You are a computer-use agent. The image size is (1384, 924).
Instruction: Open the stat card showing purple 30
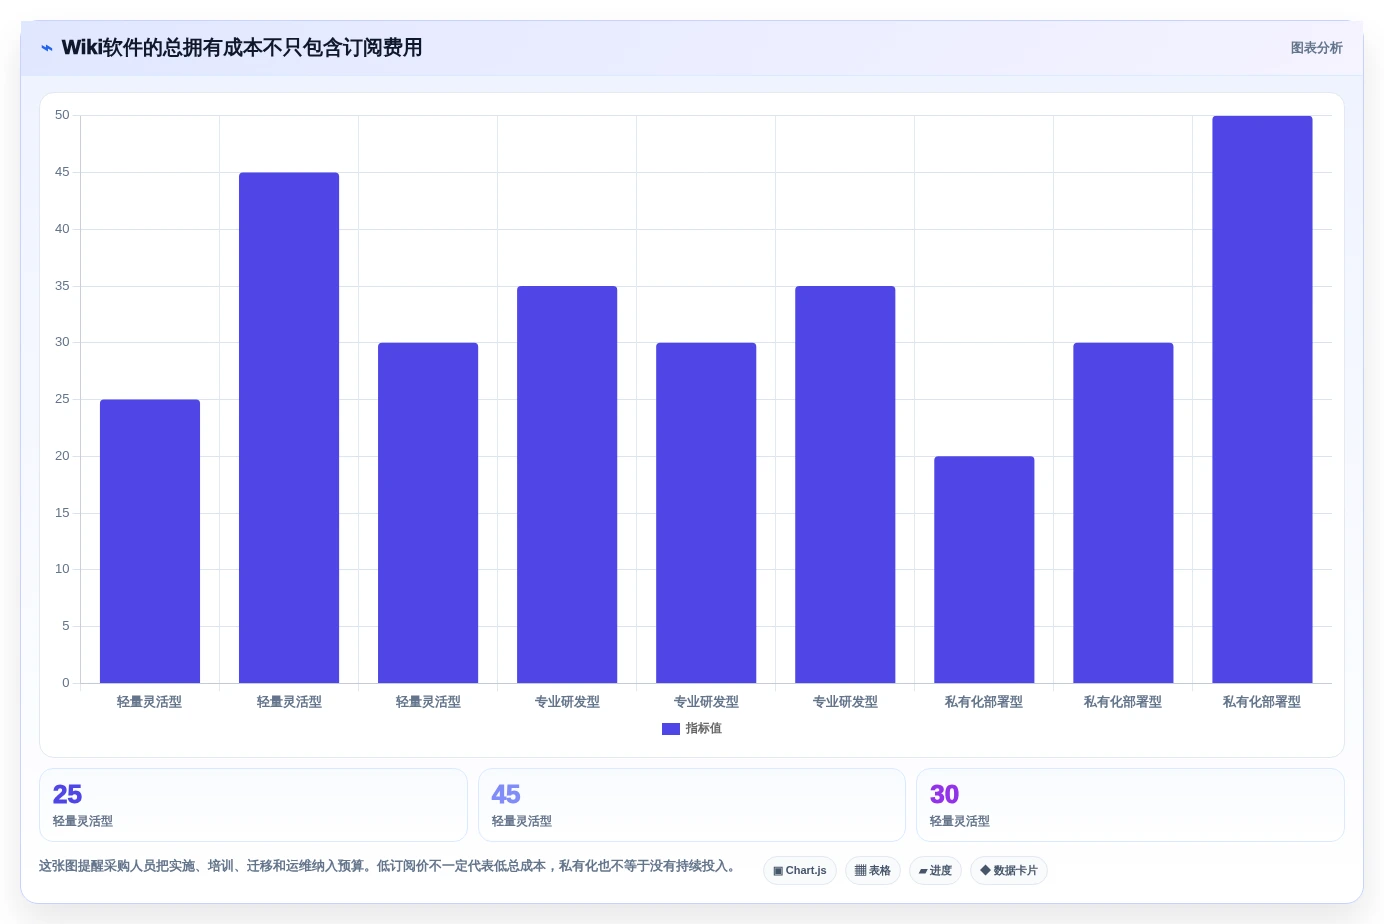[x=1130, y=805]
